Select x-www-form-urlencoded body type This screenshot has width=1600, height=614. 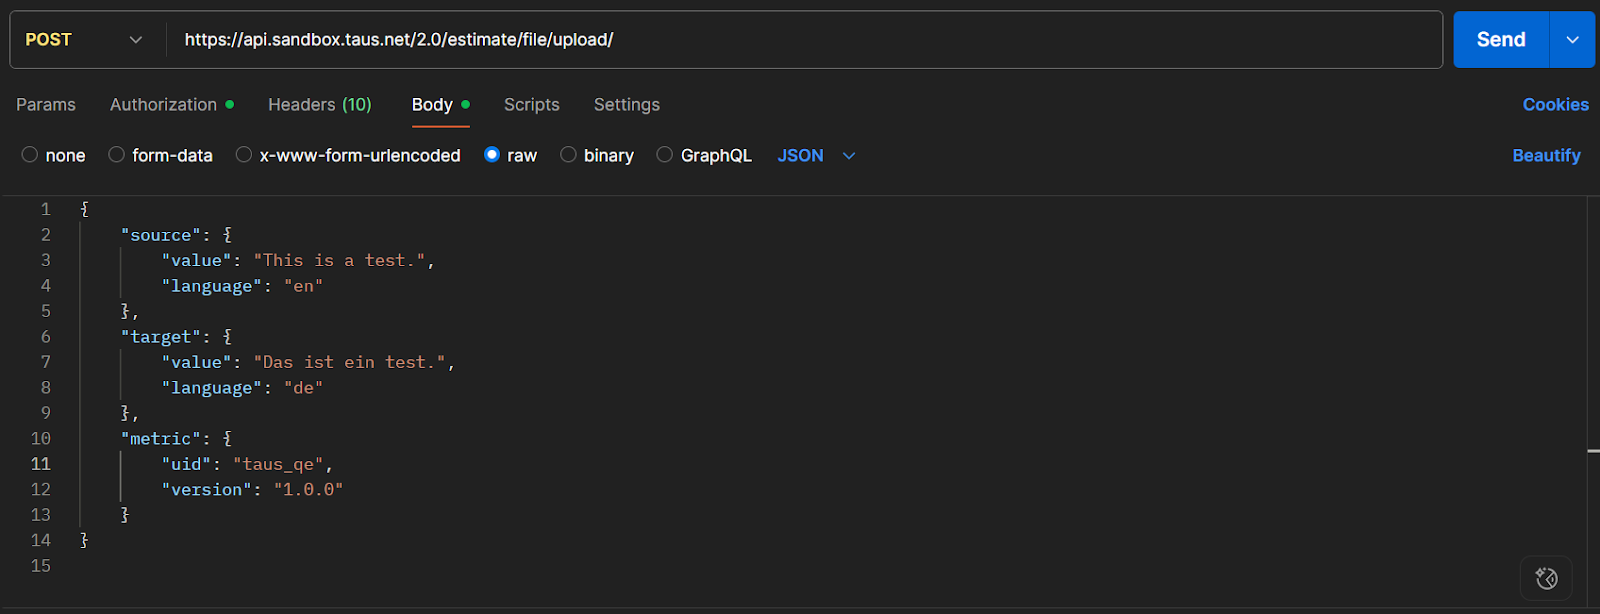pyautogui.click(x=348, y=155)
